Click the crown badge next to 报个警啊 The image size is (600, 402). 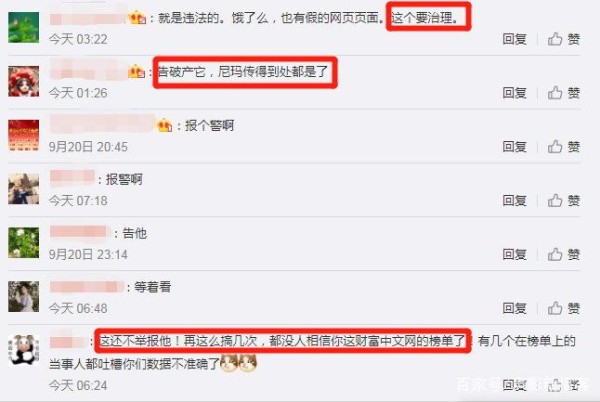point(165,125)
